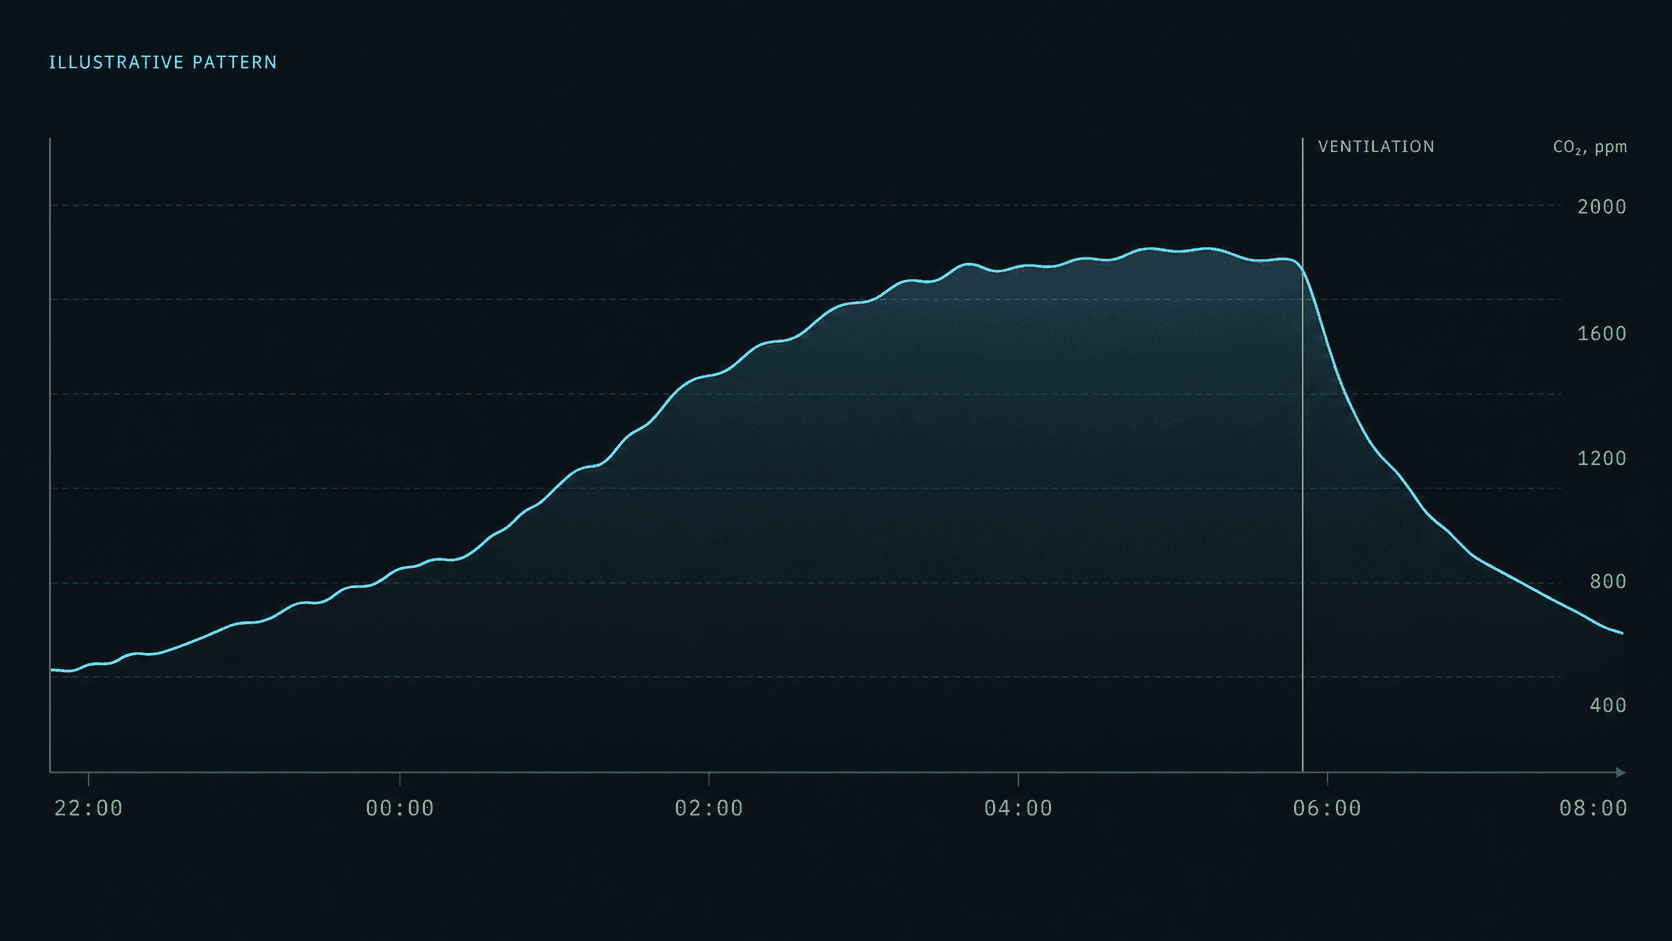The image size is (1672, 941).
Task: Select the 1200 y-axis value
Action: pos(1602,459)
